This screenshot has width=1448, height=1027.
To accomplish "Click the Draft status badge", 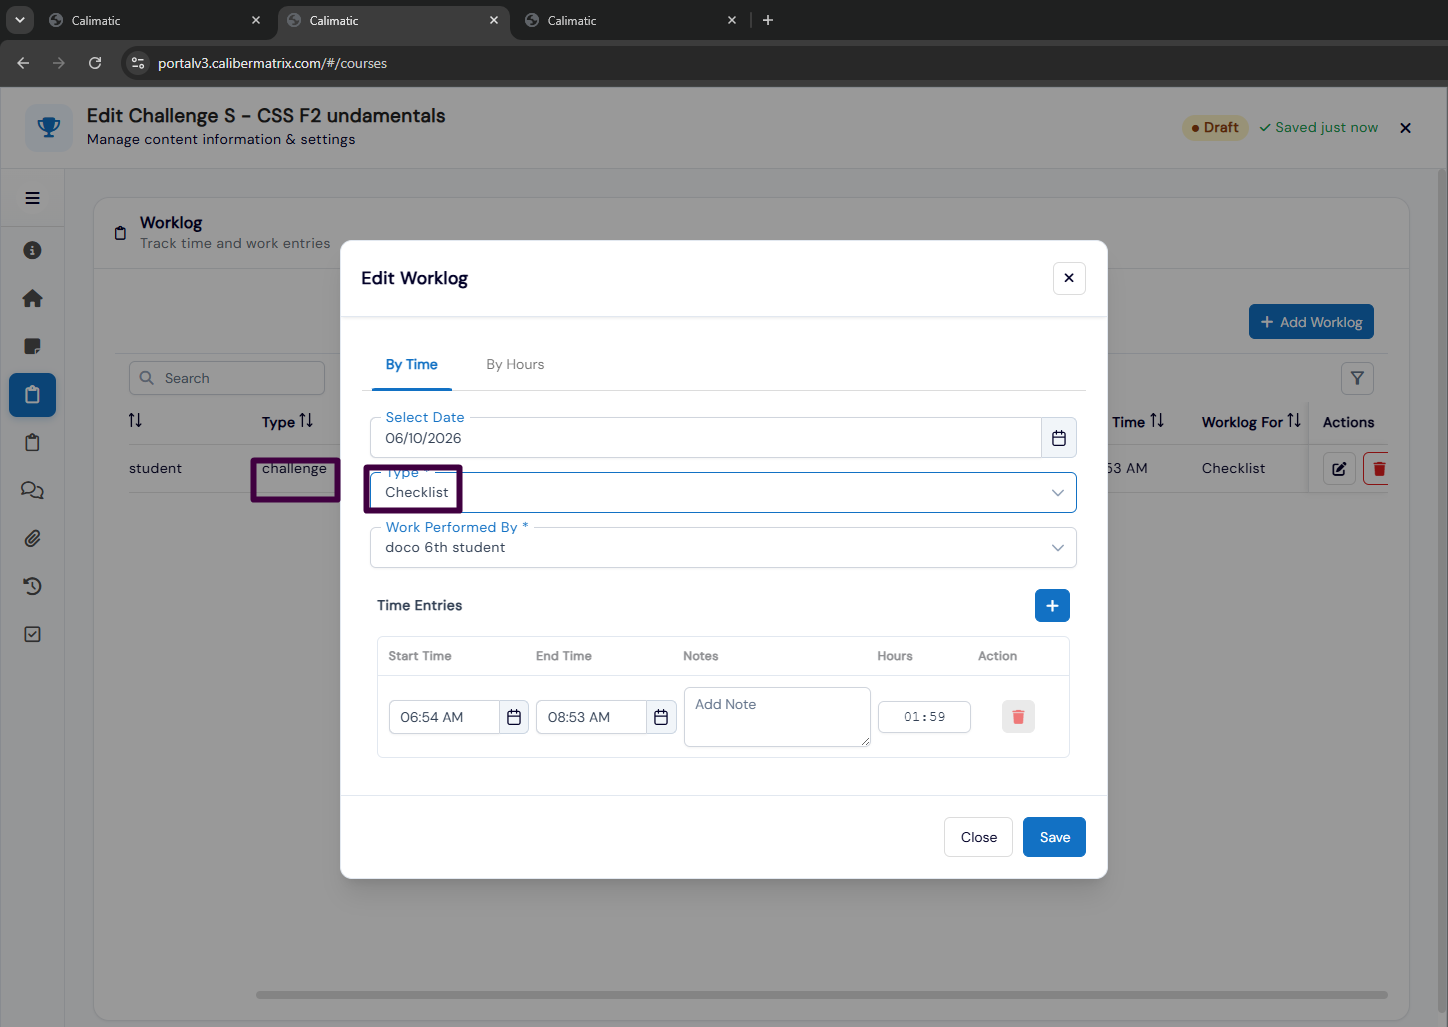I will [x=1215, y=127].
